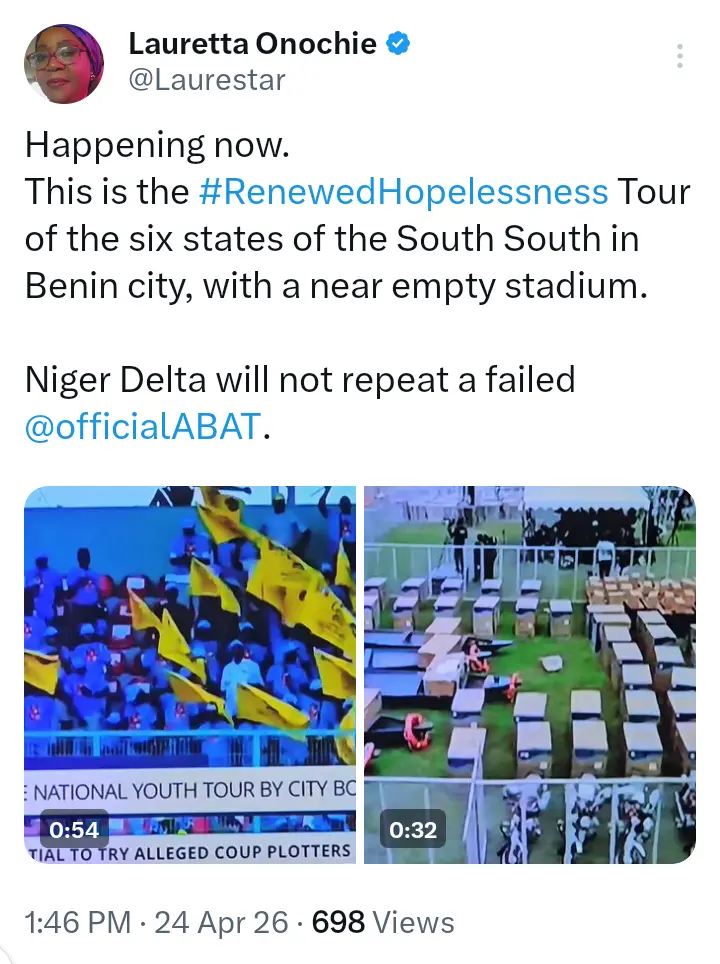Click the "Happening now." text line

tap(157, 145)
